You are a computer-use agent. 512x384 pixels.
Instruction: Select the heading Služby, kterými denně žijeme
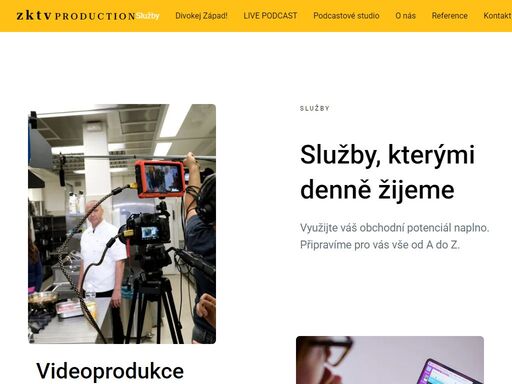coord(387,172)
